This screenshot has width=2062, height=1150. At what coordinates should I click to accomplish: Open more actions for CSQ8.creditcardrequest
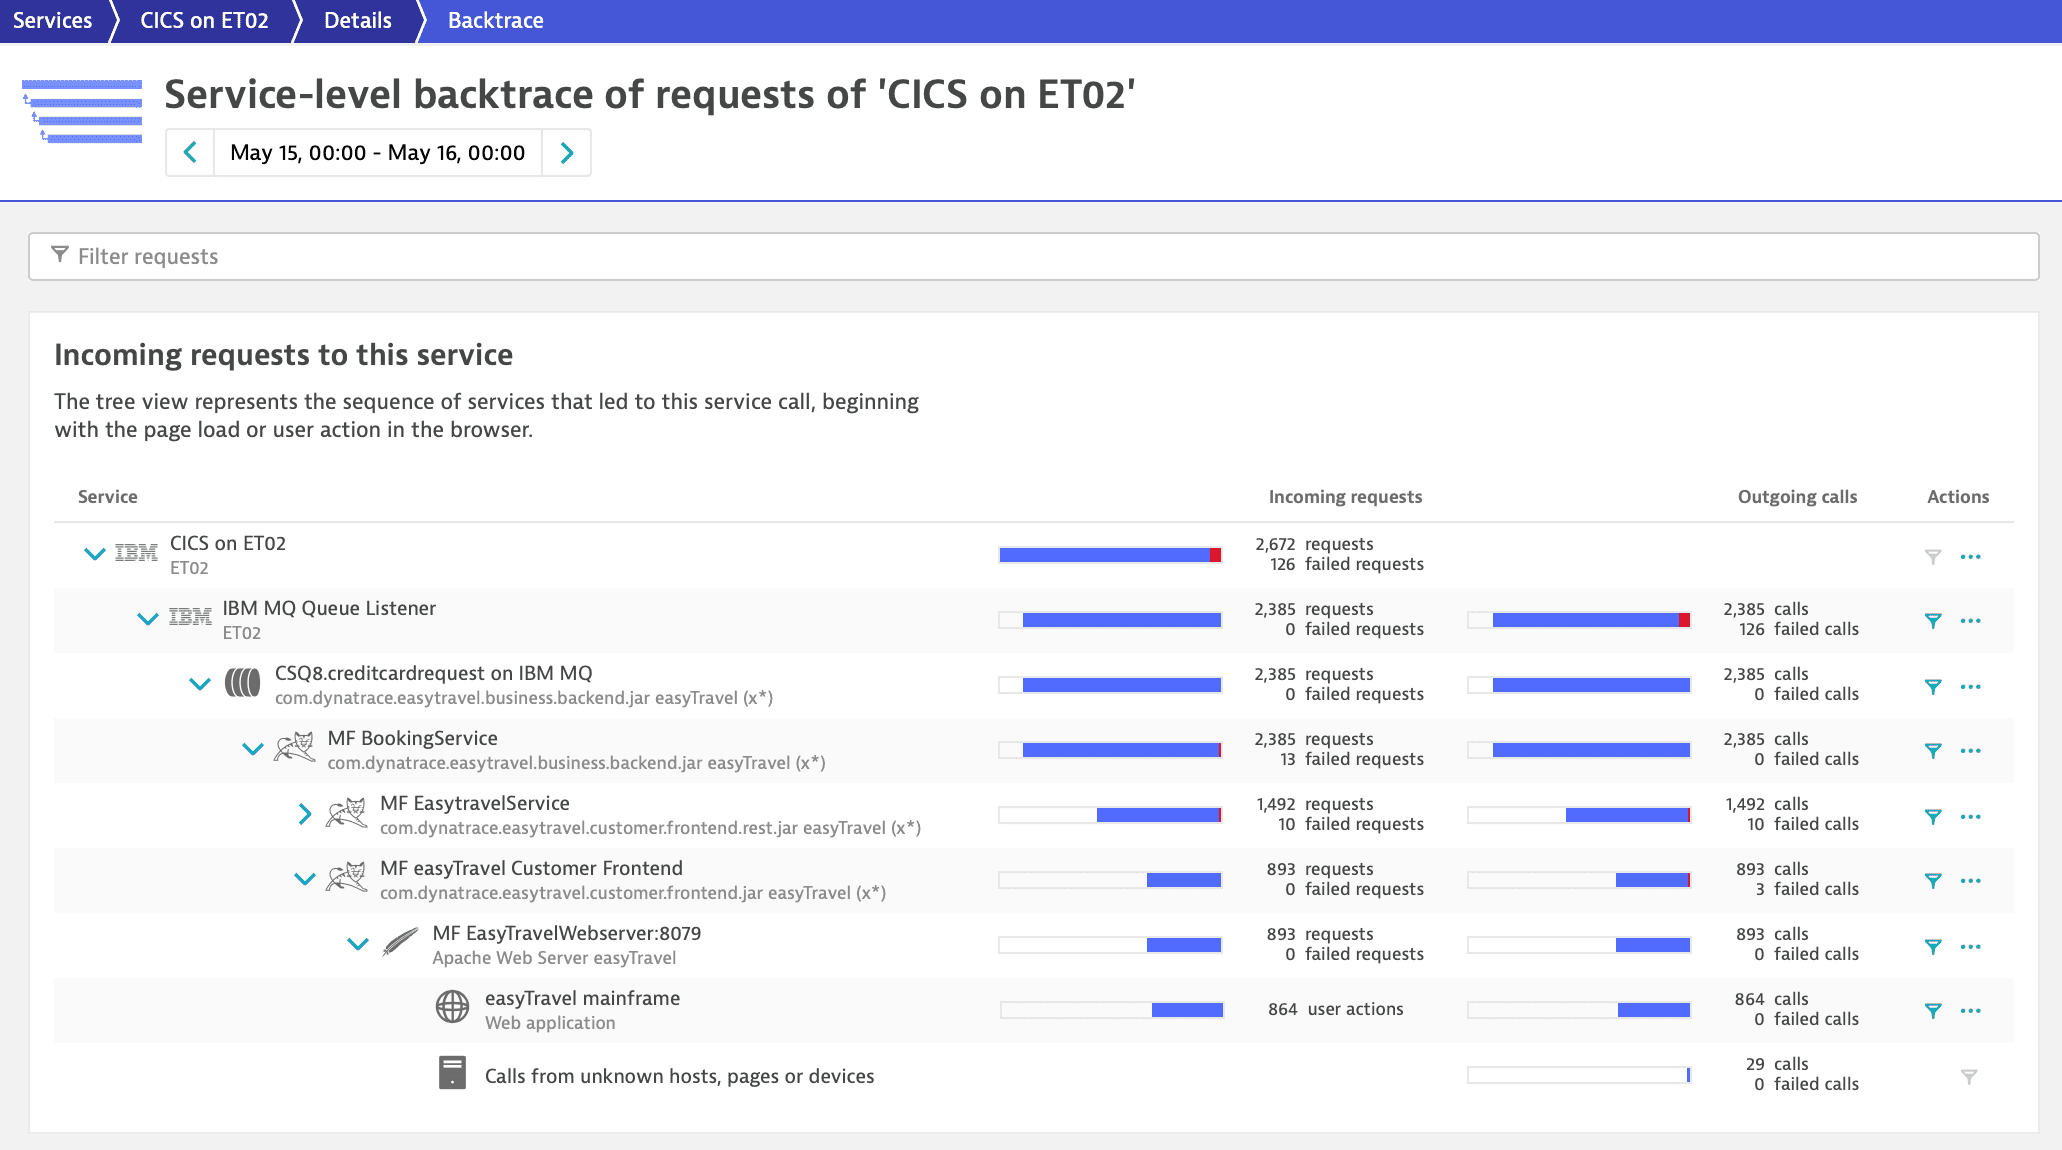1971,687
